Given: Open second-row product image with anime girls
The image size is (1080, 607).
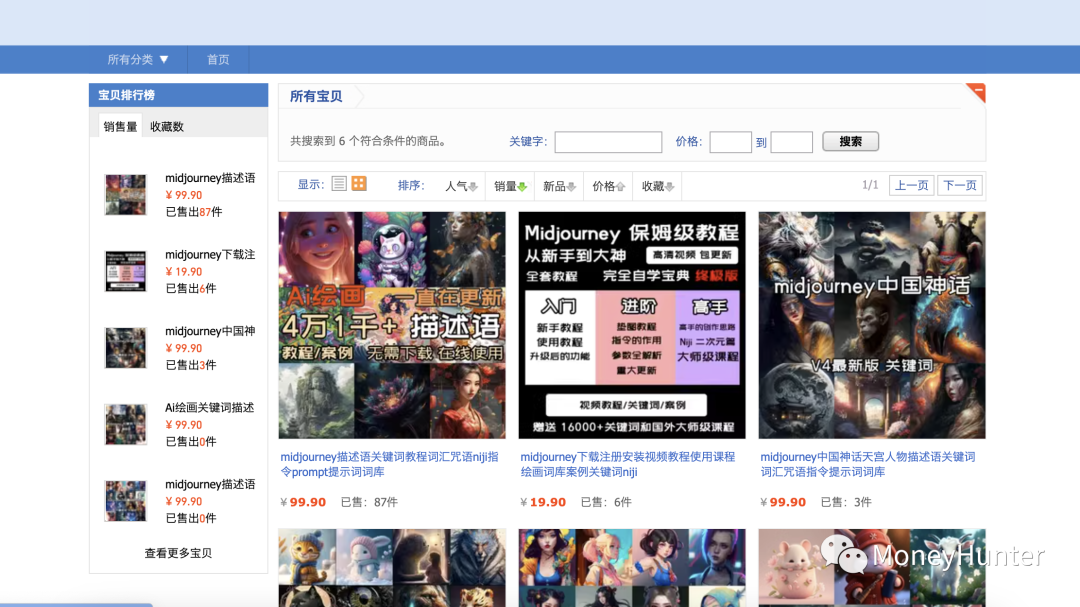Looking at the screenshot, I should (632, 568).
